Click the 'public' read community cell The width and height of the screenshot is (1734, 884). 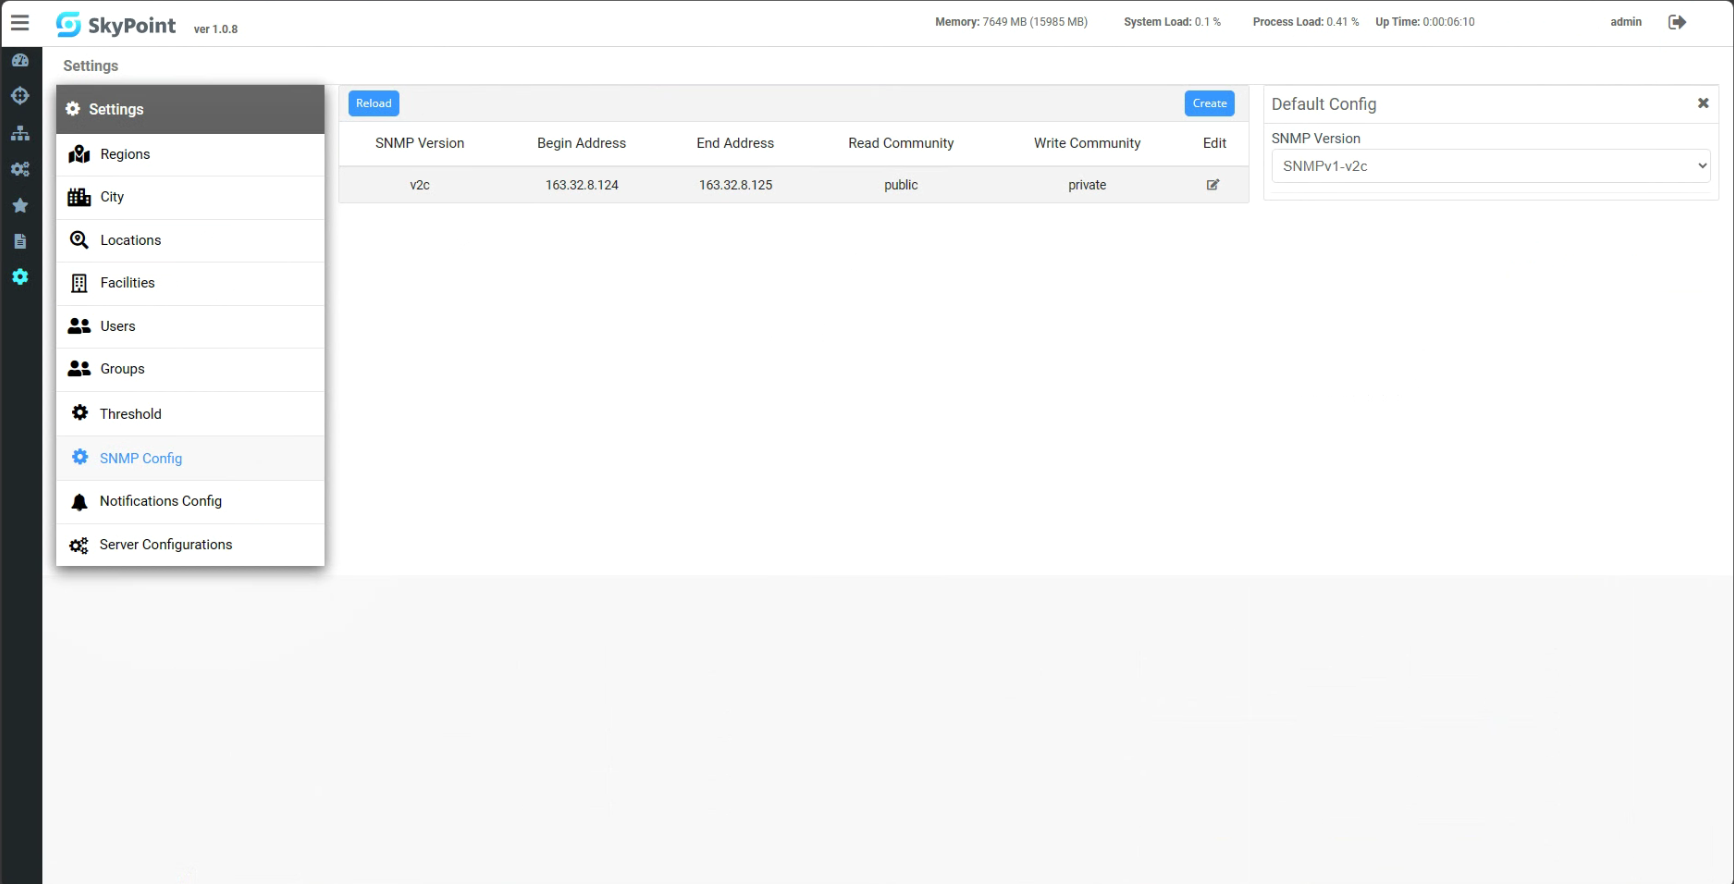(901, 185)
